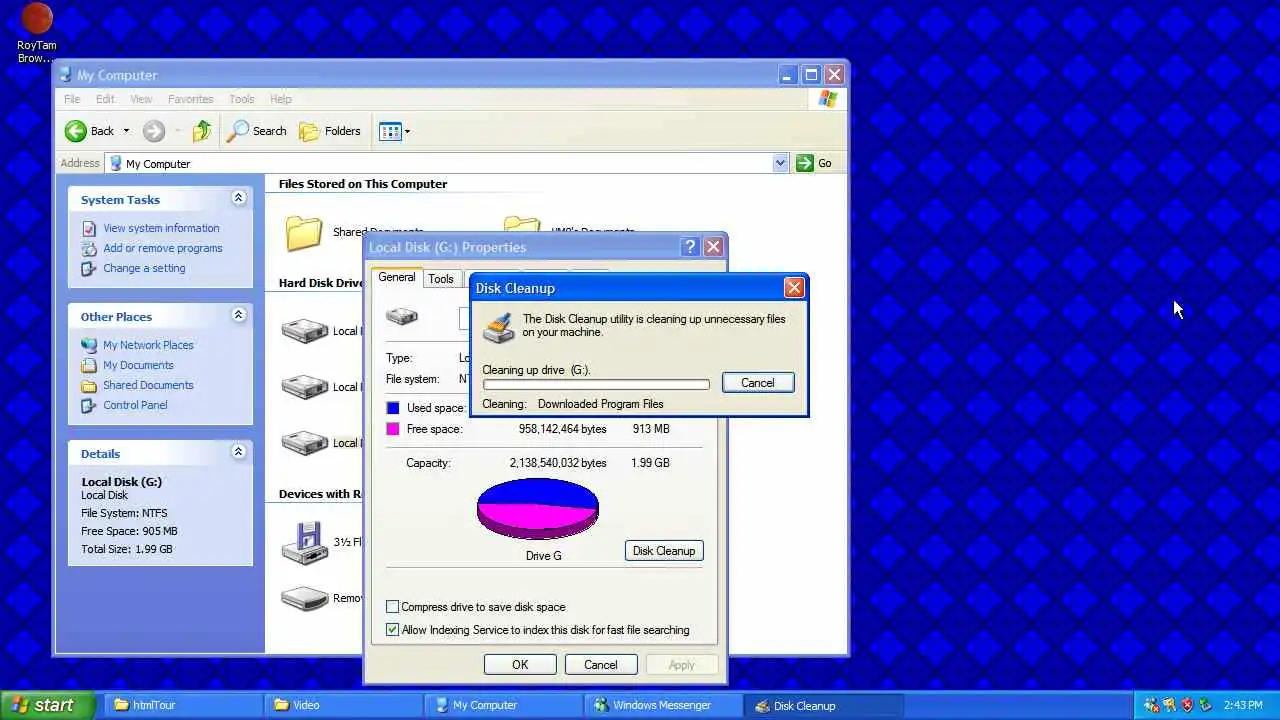Collapse the System Tasks panel
1280x720 pixels.
pos(238,198)
